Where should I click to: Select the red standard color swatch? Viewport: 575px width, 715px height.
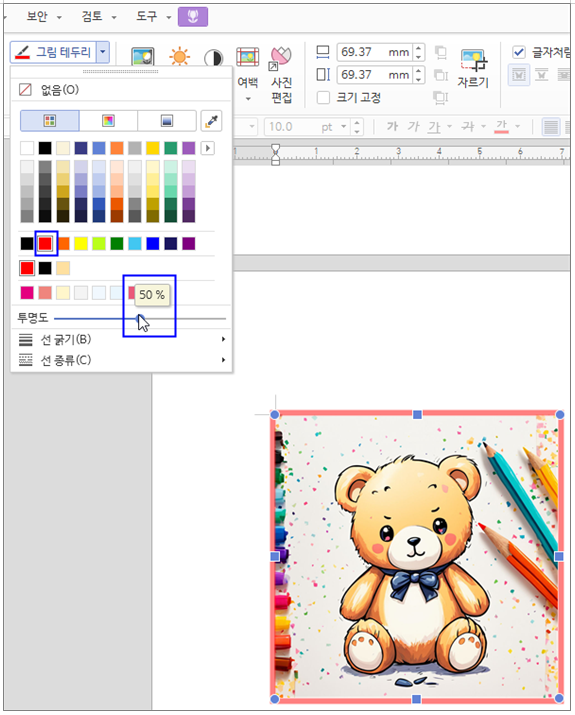tap(45, 244)
